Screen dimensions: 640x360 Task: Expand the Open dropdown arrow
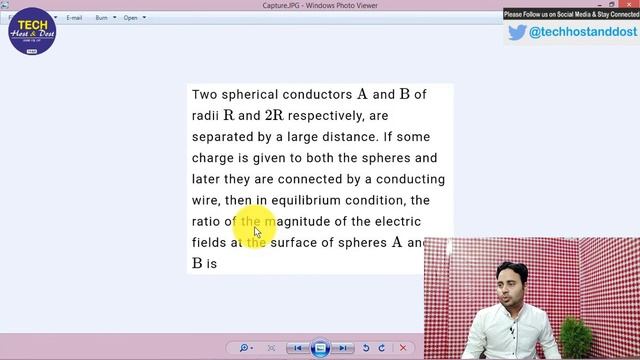(144, 18)
